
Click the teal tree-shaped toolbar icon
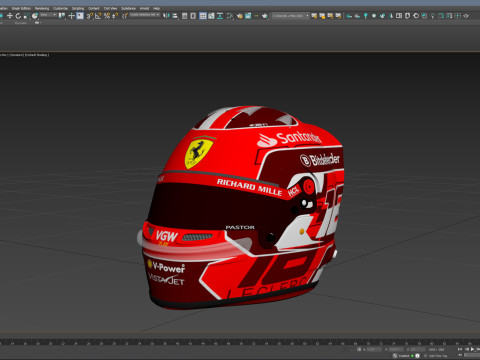click(366, 16)
